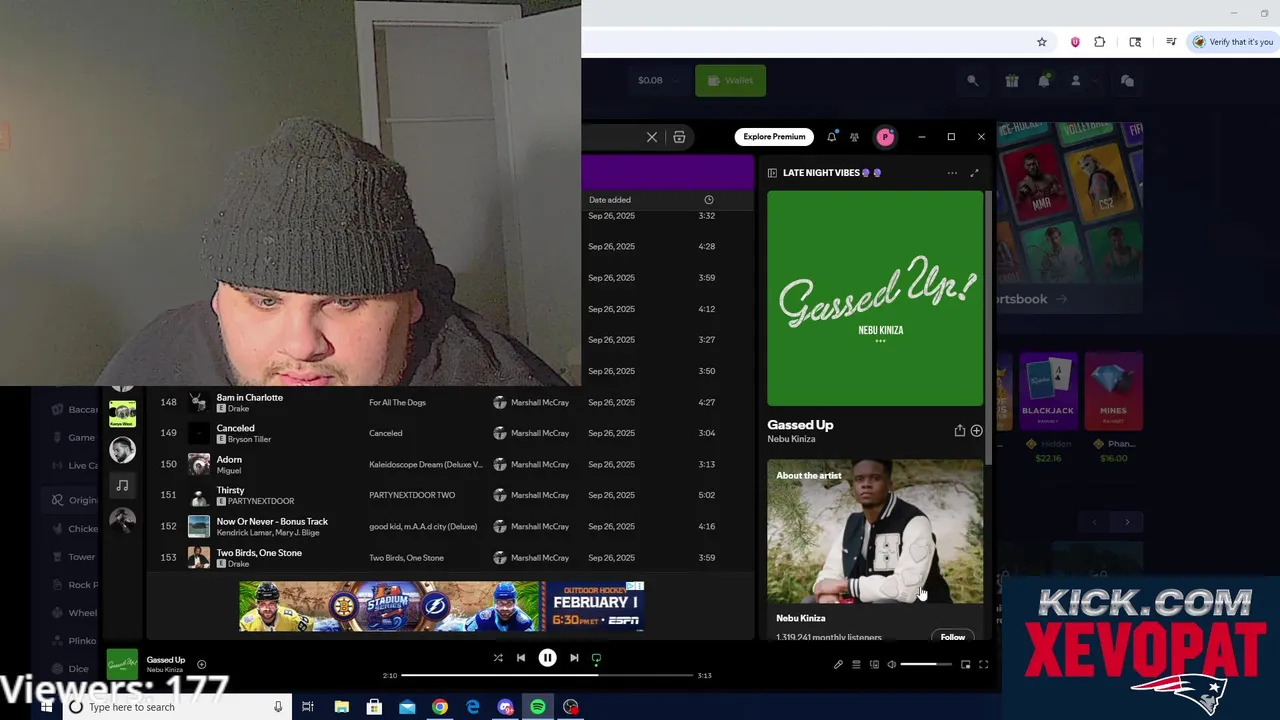Open the $0.08 balance dropdown in browser
Screen dimensions: 1280x720
659,80
